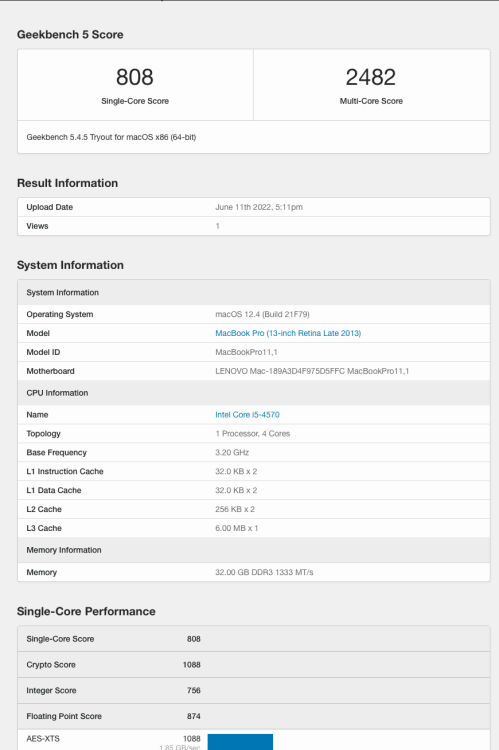This screenshot has height=750, width=499.
Task: Click the multi-core score 2482
Action: [371, 77]
